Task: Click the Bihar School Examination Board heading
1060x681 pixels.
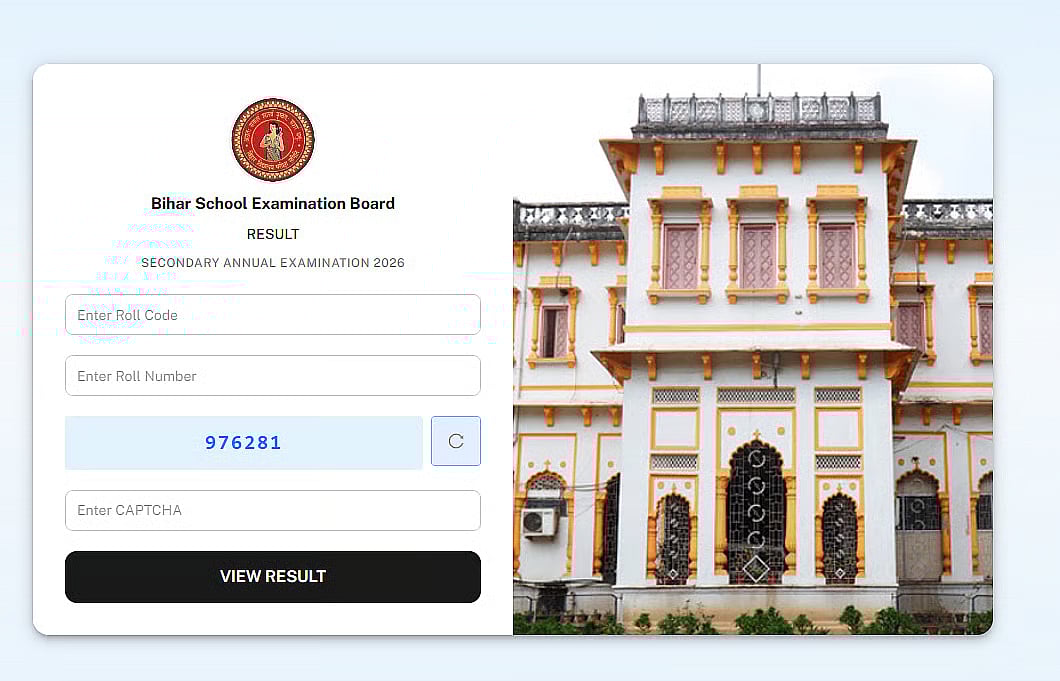Action: tap(273, 204)
